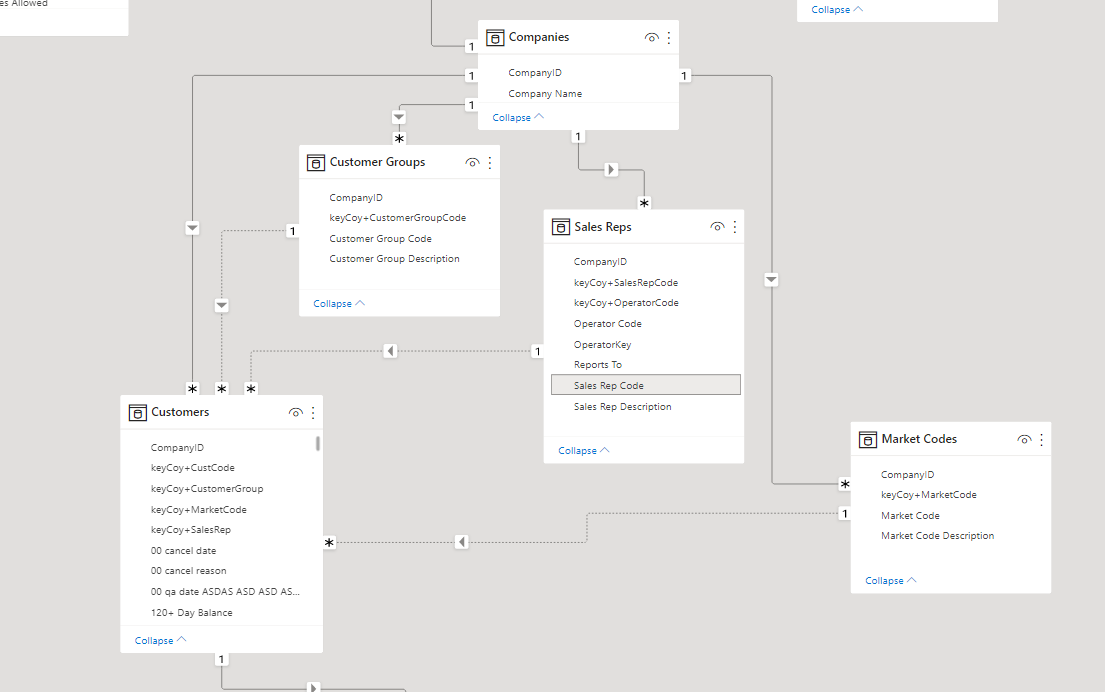The height and width of the screenshot is (692, 1105).
Task: Select the Sales Rep Code field
Action: (646, 385)
